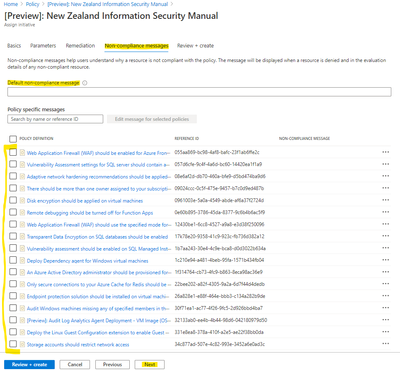Open more options for Adaptive network hardening row
This screenshot has width=400, height=371.
tap(386, 176)
